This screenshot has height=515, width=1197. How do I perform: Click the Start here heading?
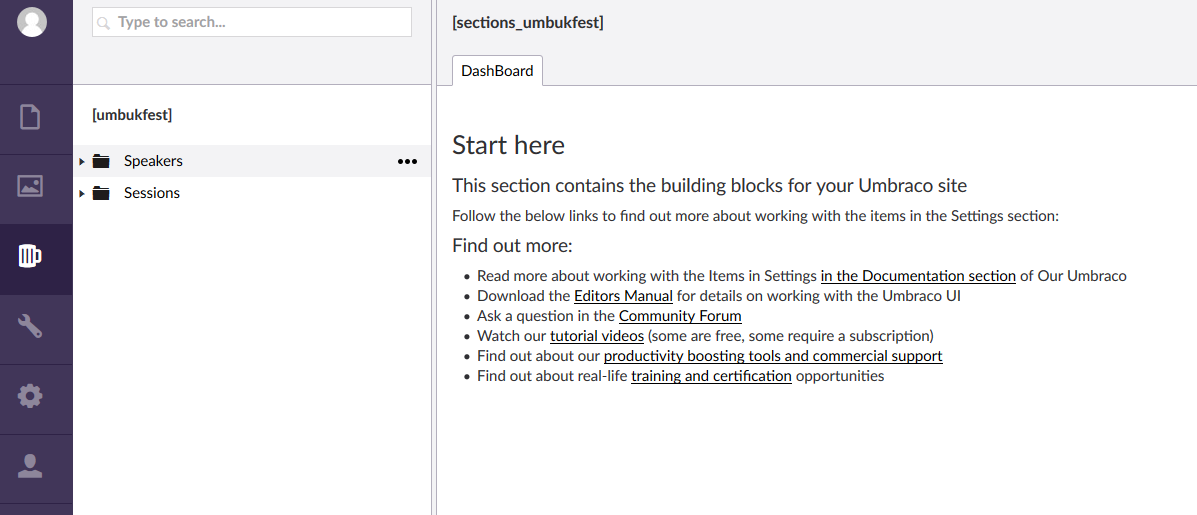pyautogui.click(x=508, y=144)
